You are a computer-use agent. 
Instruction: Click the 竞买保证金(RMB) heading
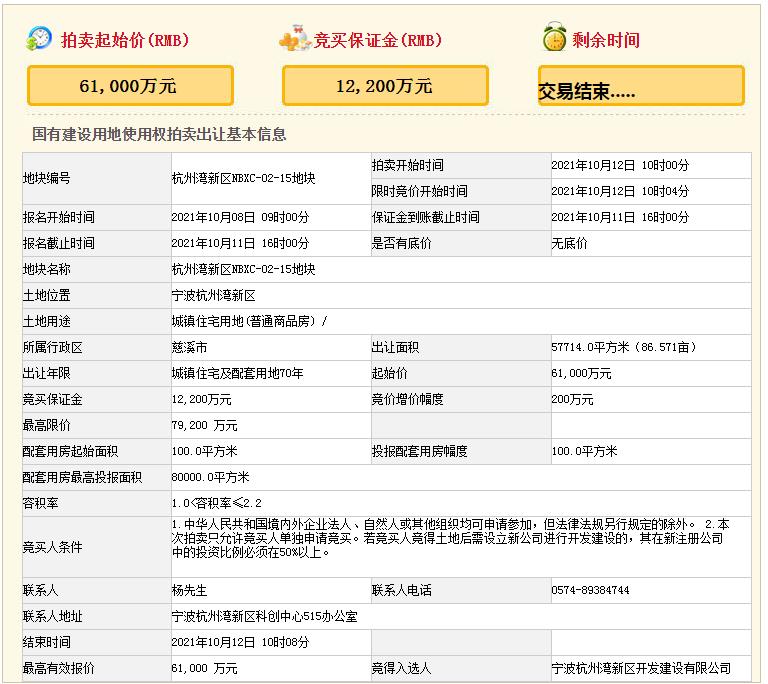(378, 40)
